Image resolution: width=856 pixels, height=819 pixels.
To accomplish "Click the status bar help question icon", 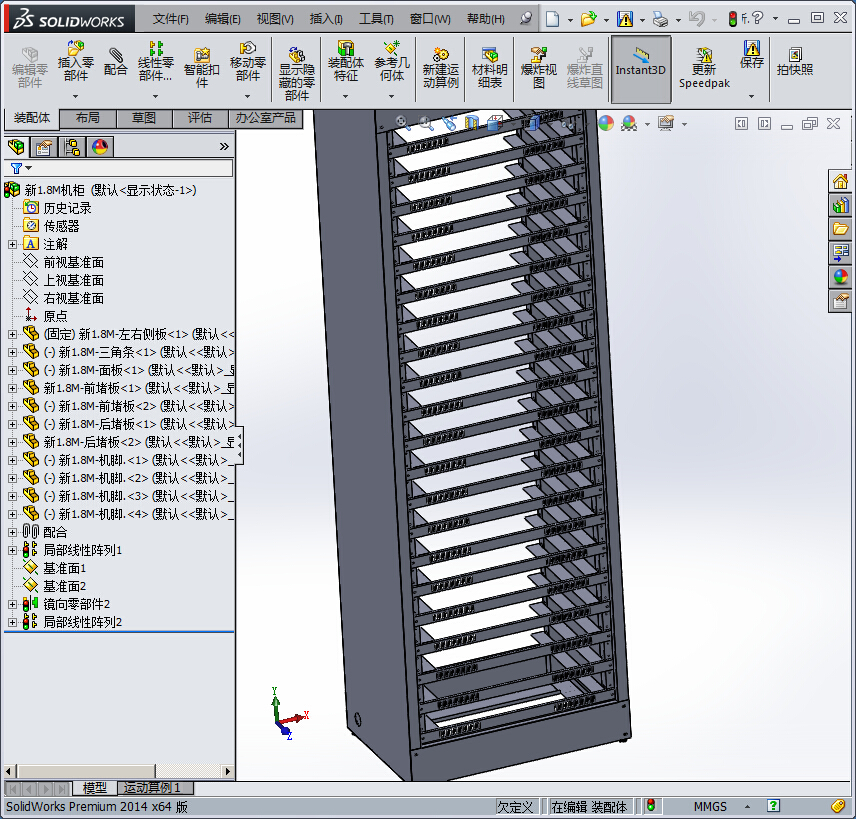I will (774, 806).
